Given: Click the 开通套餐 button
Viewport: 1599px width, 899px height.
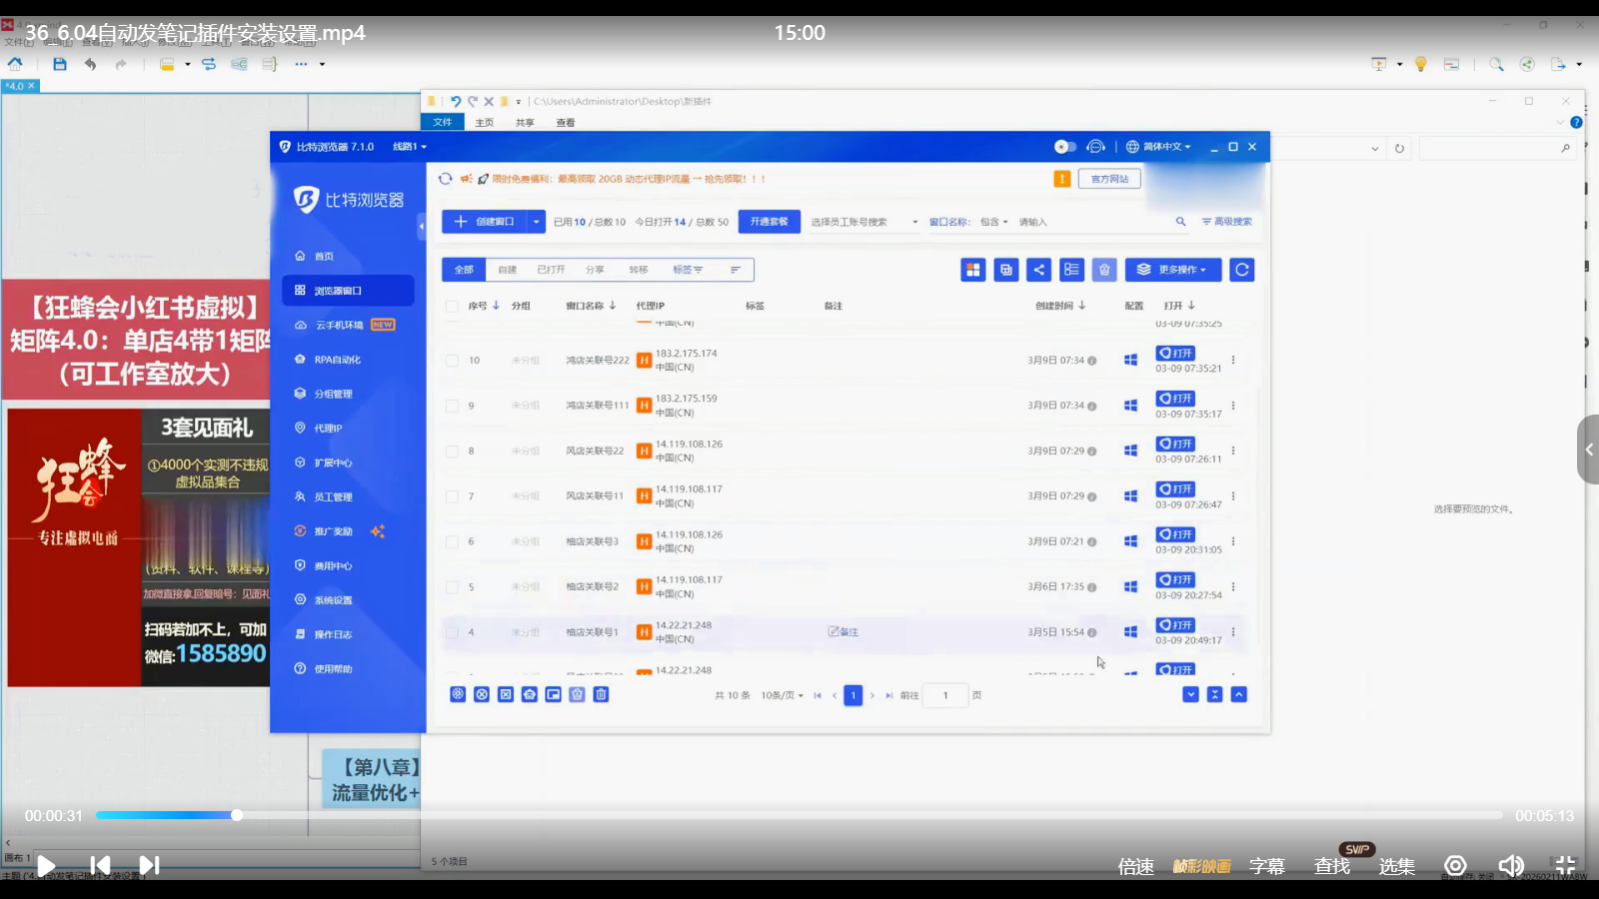Looking at the screenshot, I should click(x=769, y=222).
